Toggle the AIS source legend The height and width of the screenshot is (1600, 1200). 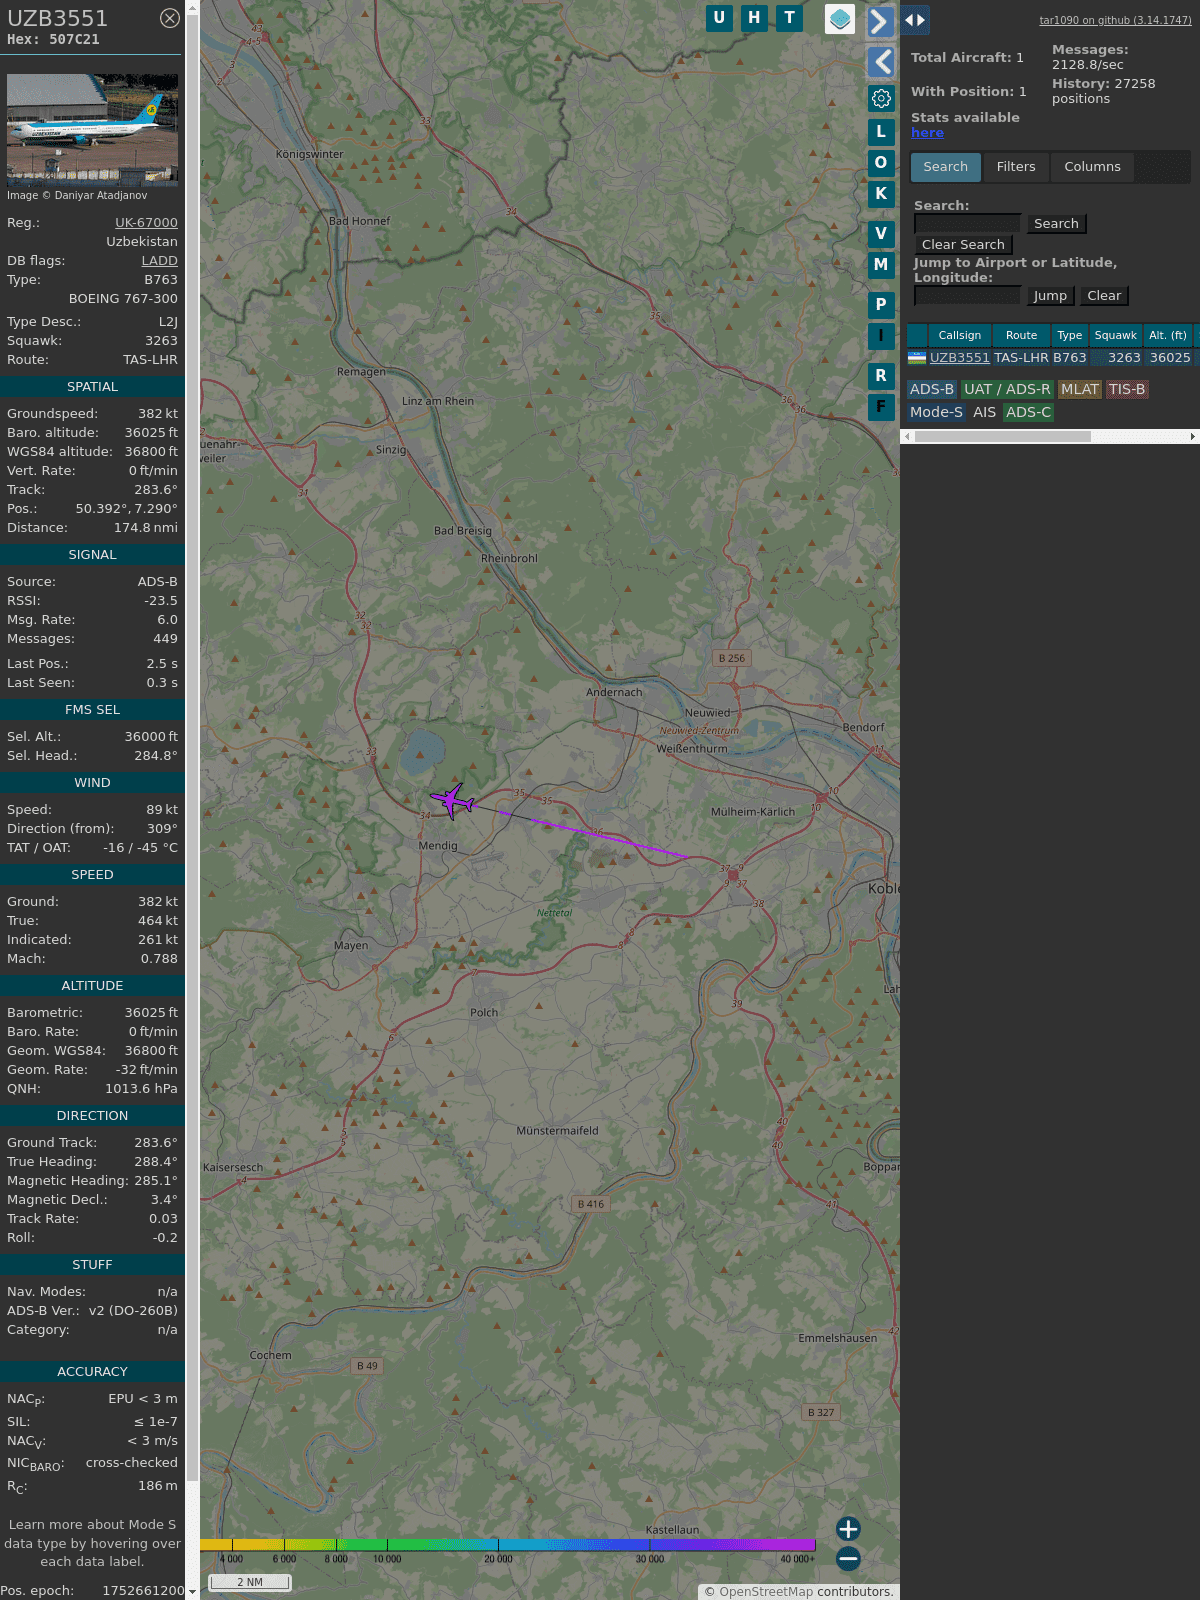985,412
